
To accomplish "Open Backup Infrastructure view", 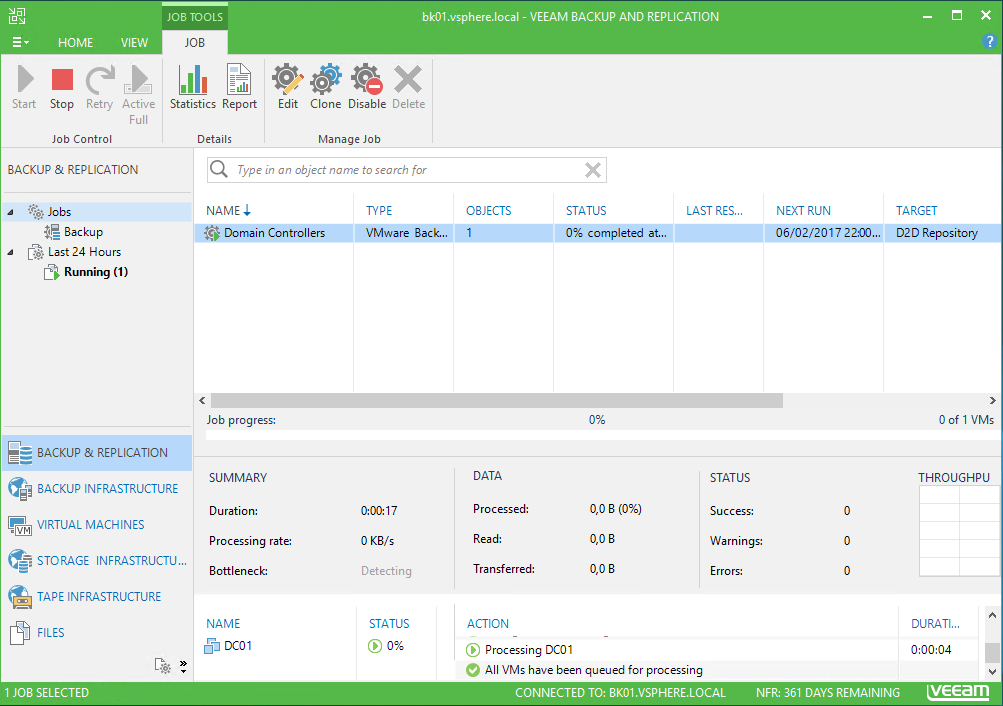I will pyautogui.click(x=97, y=489).
